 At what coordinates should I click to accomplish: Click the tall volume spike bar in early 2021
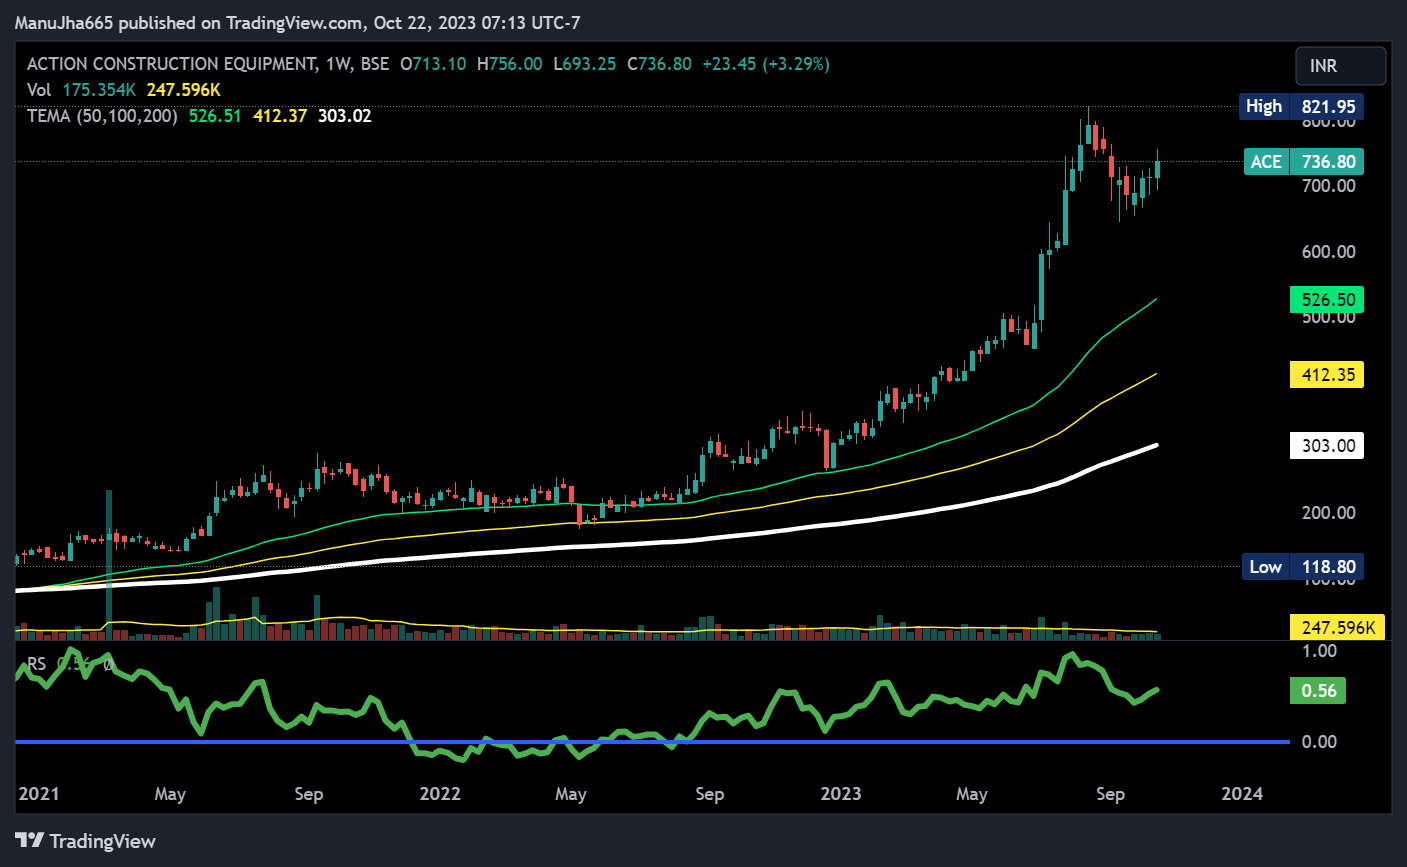[x=109, y=564]
